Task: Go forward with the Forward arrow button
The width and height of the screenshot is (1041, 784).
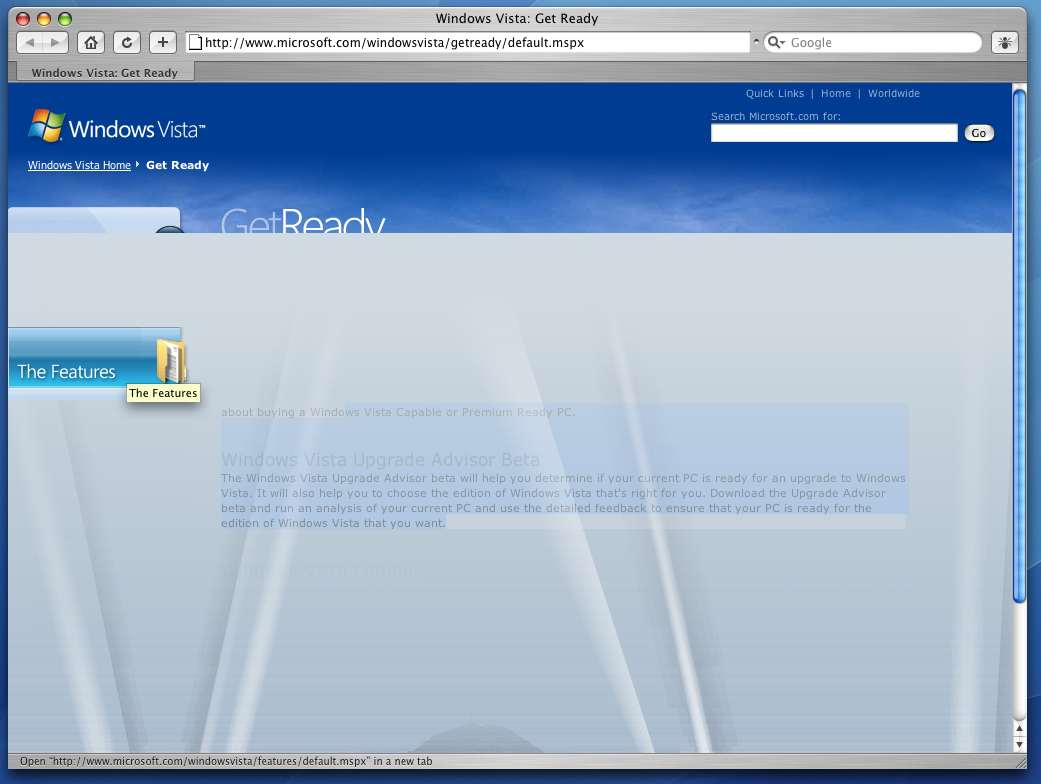Action: click(55, 42)
